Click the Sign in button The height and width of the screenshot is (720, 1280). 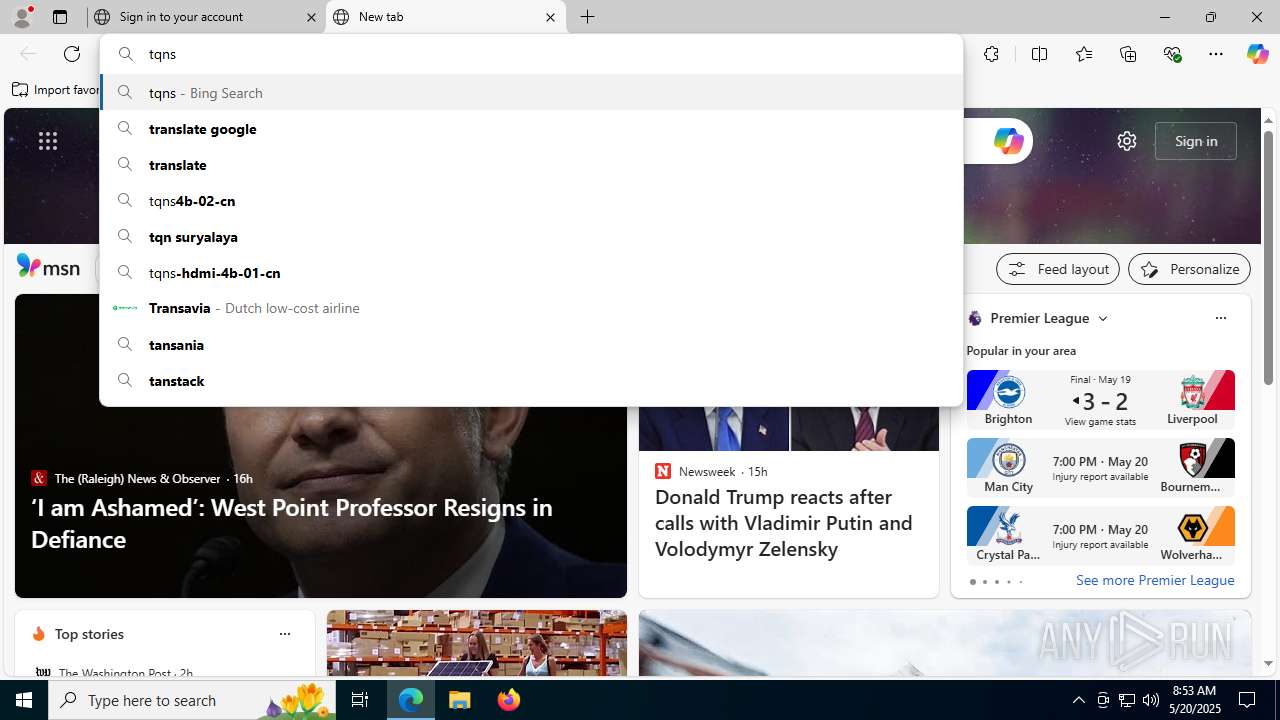1196,141
